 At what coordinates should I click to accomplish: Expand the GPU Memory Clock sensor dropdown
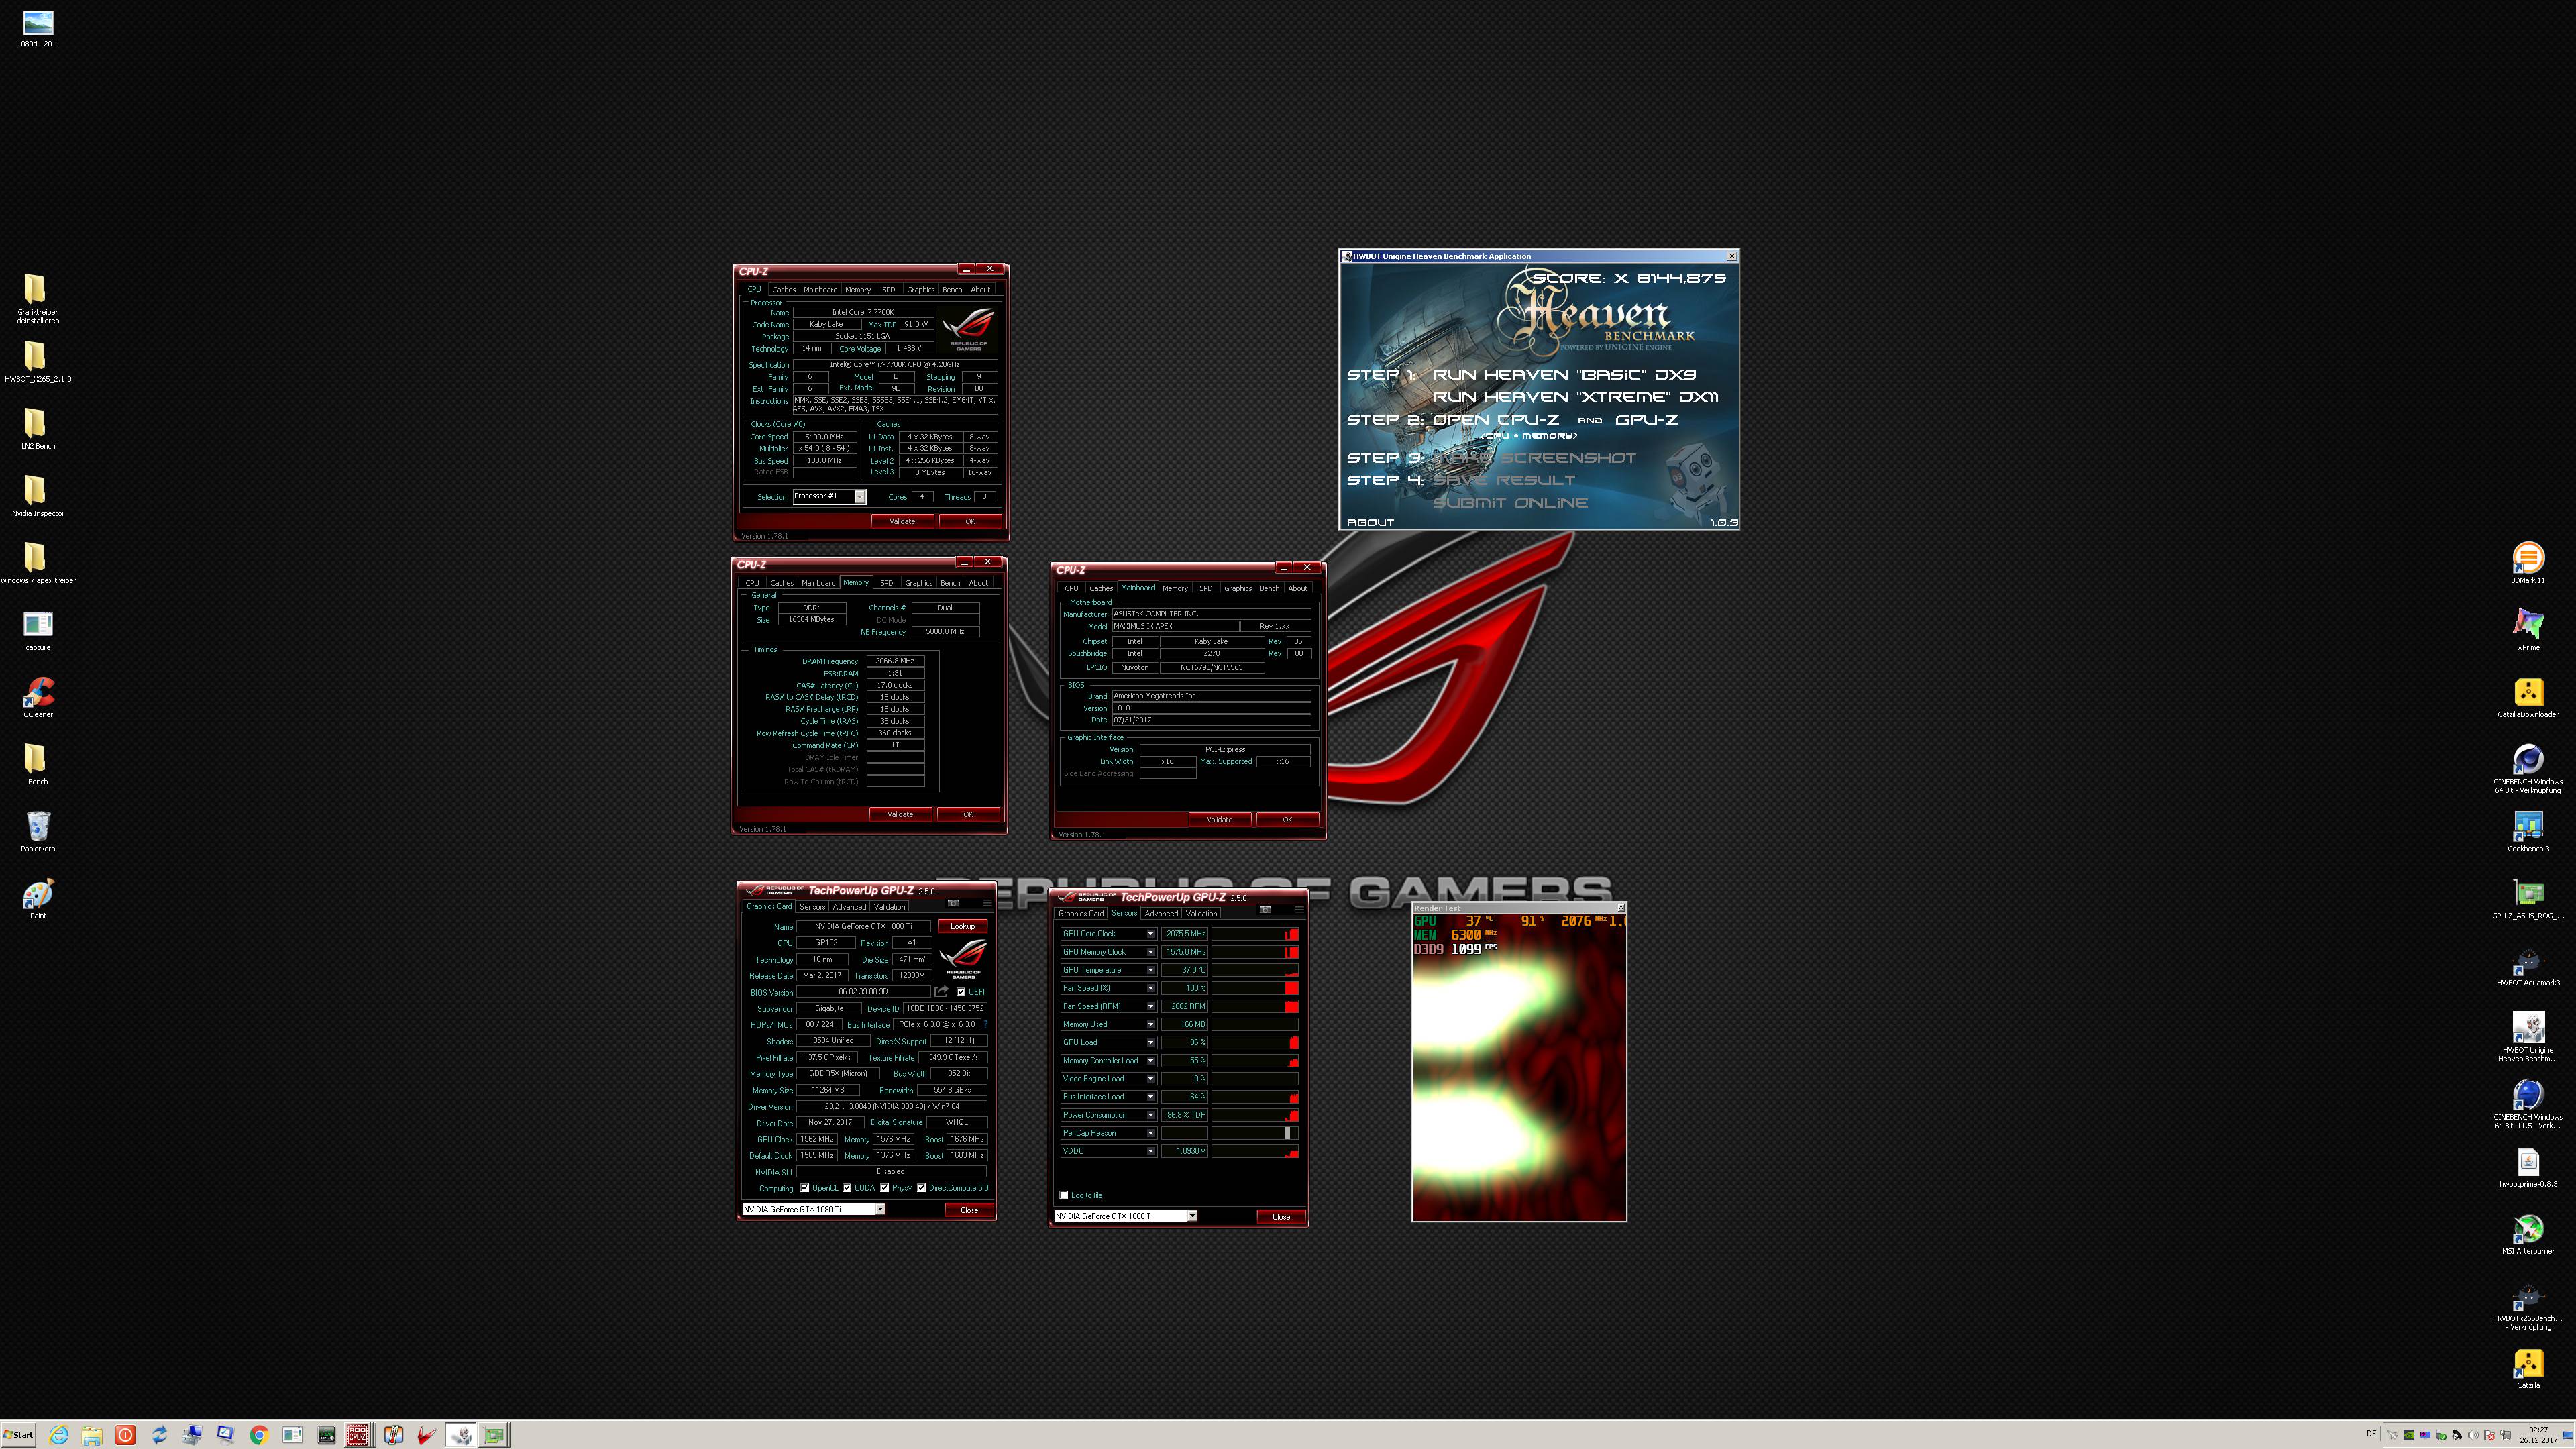click(1151, 952)
